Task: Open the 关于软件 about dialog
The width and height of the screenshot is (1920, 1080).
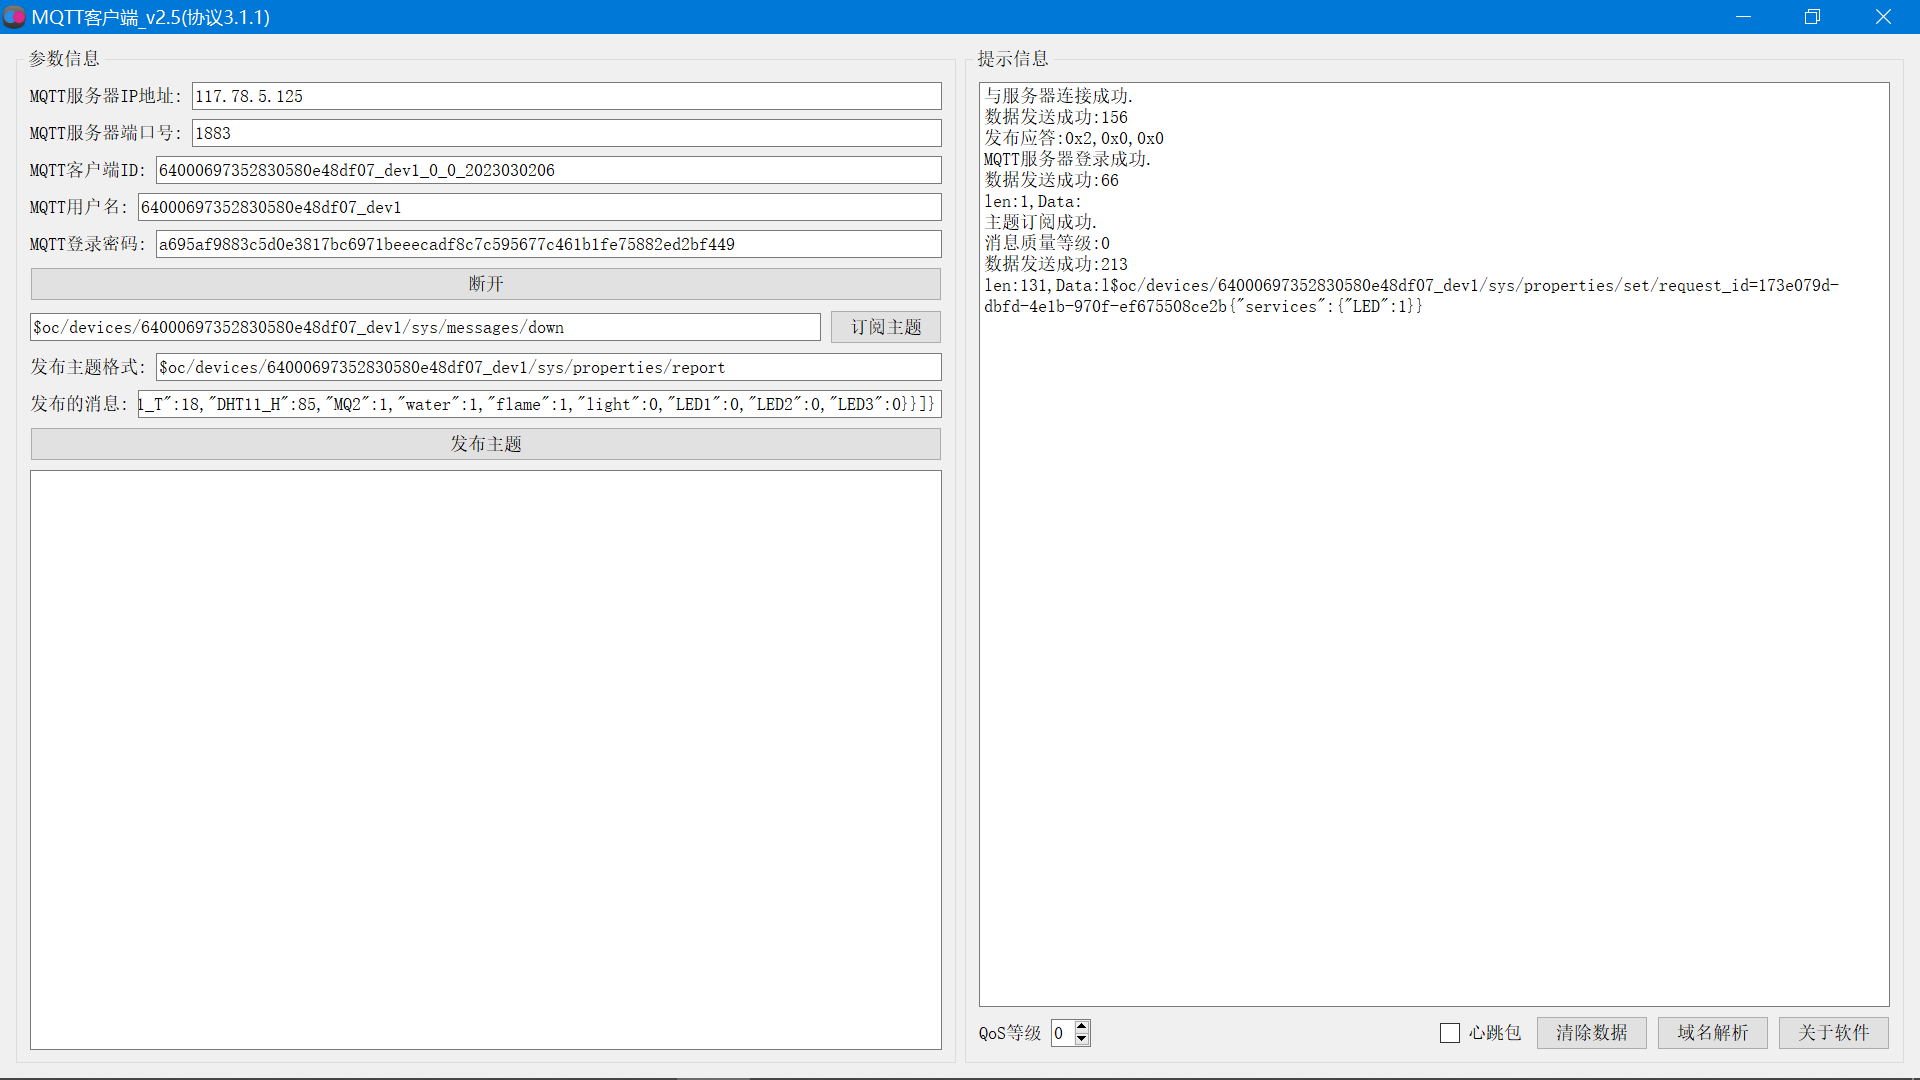Action: coord(1833,1033)
